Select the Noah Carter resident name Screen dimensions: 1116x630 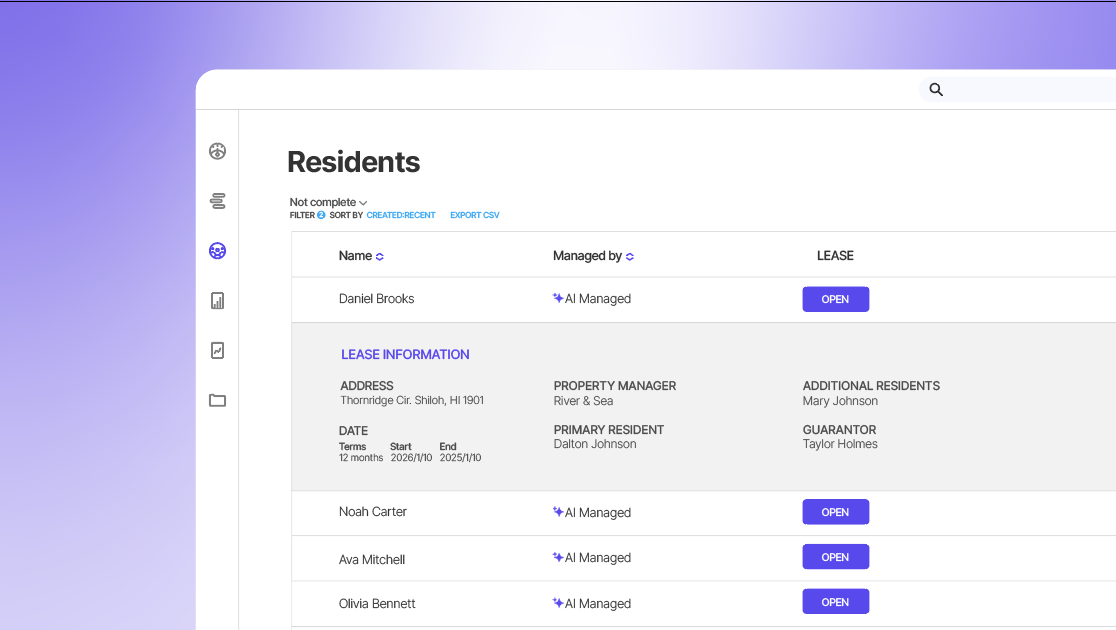tap(373, 512)
